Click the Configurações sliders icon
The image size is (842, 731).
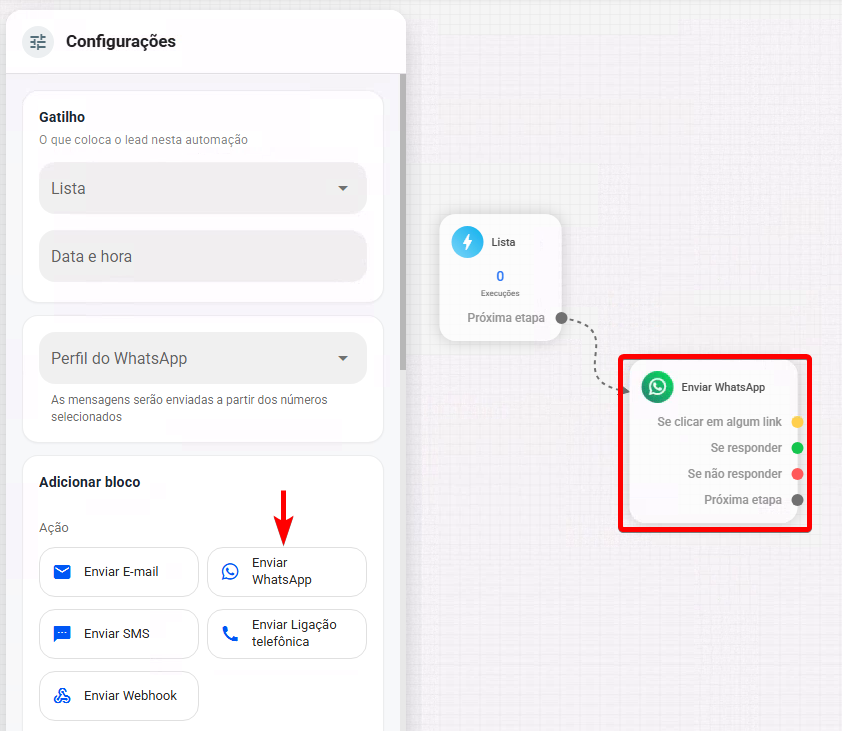[x=38, y=42]
